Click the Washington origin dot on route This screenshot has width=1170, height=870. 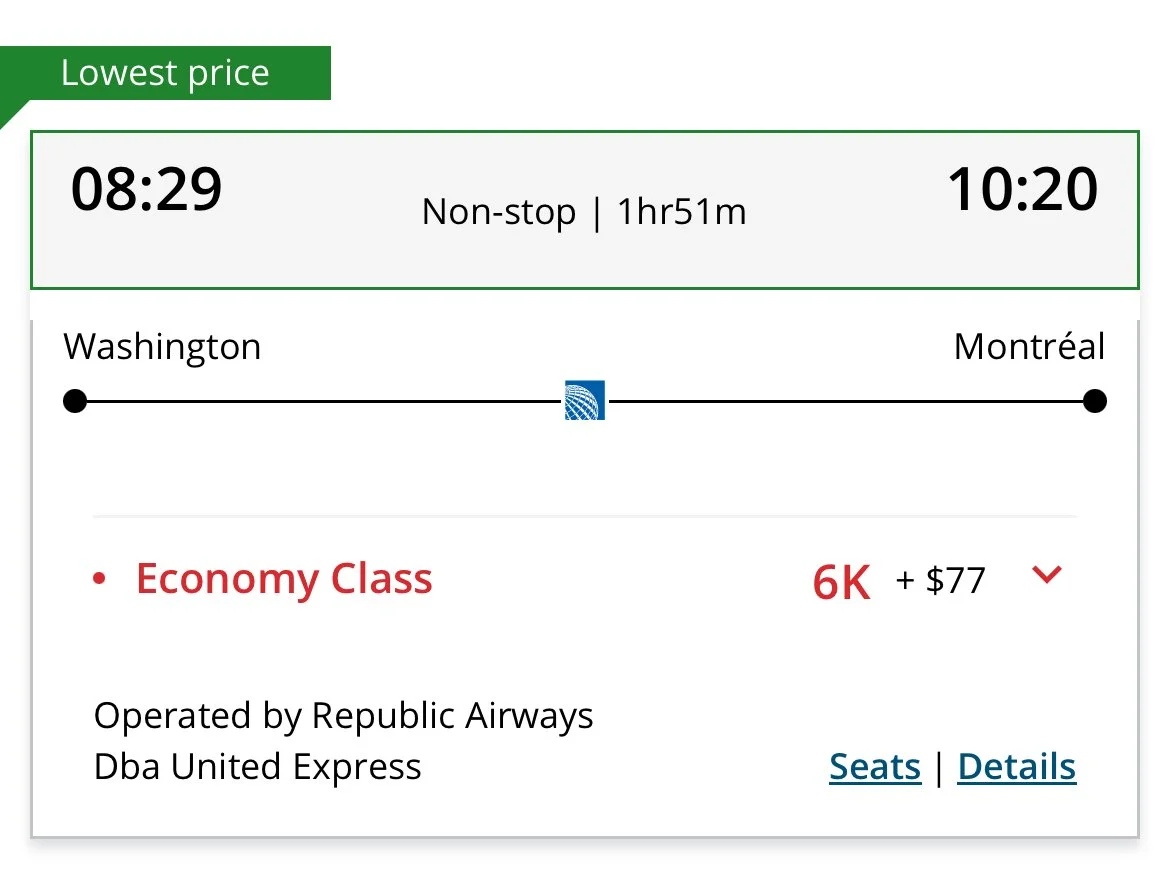(x=75, y=402)
